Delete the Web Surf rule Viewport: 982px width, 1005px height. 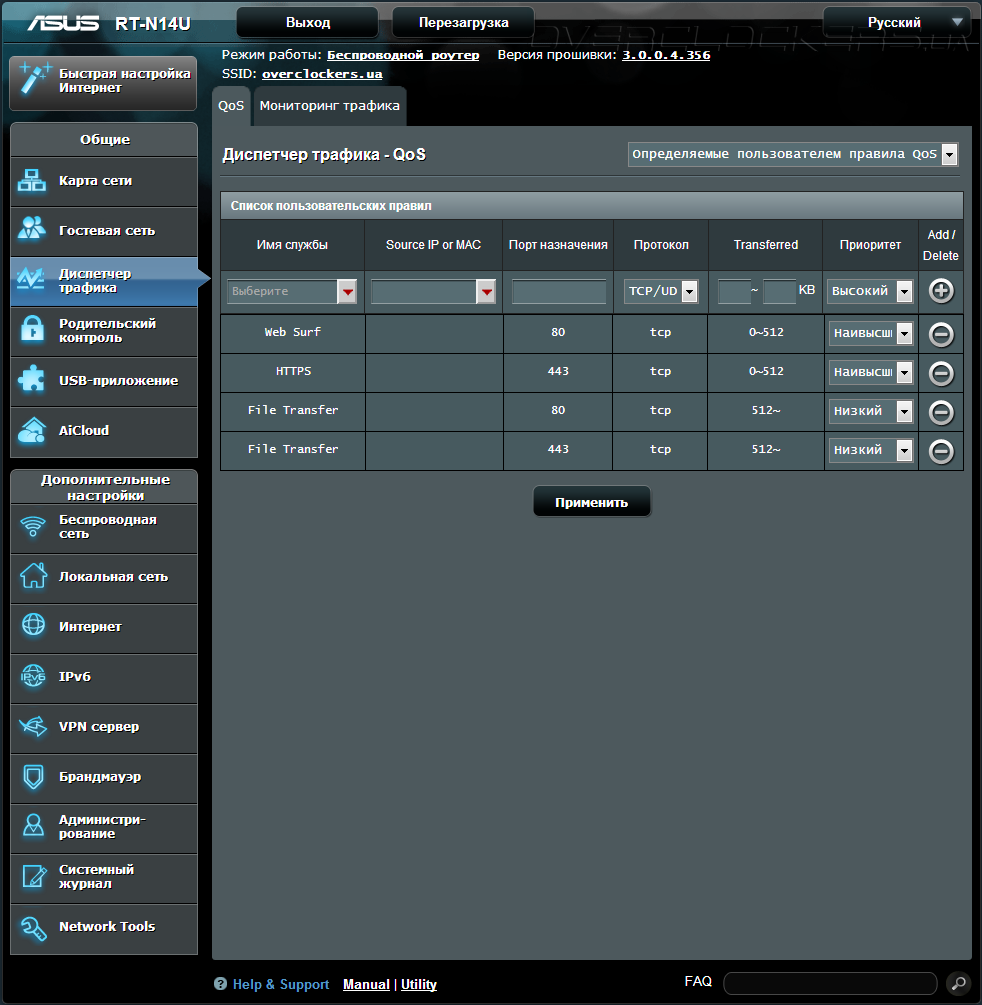coord(941,334)
